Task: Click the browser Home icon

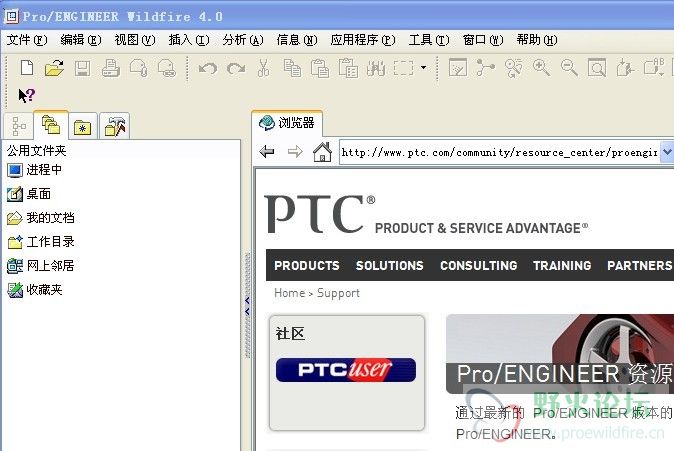Action: tap(322, 152)
